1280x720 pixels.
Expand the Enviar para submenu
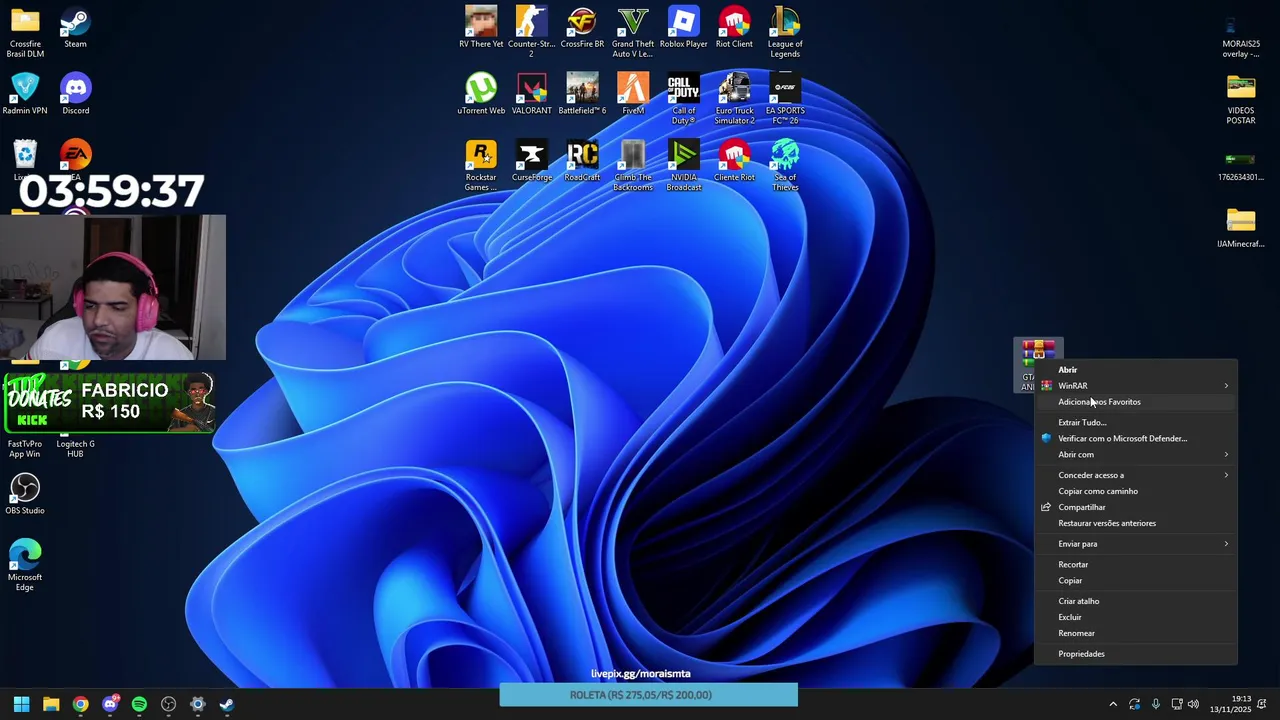click(1136, 544)
